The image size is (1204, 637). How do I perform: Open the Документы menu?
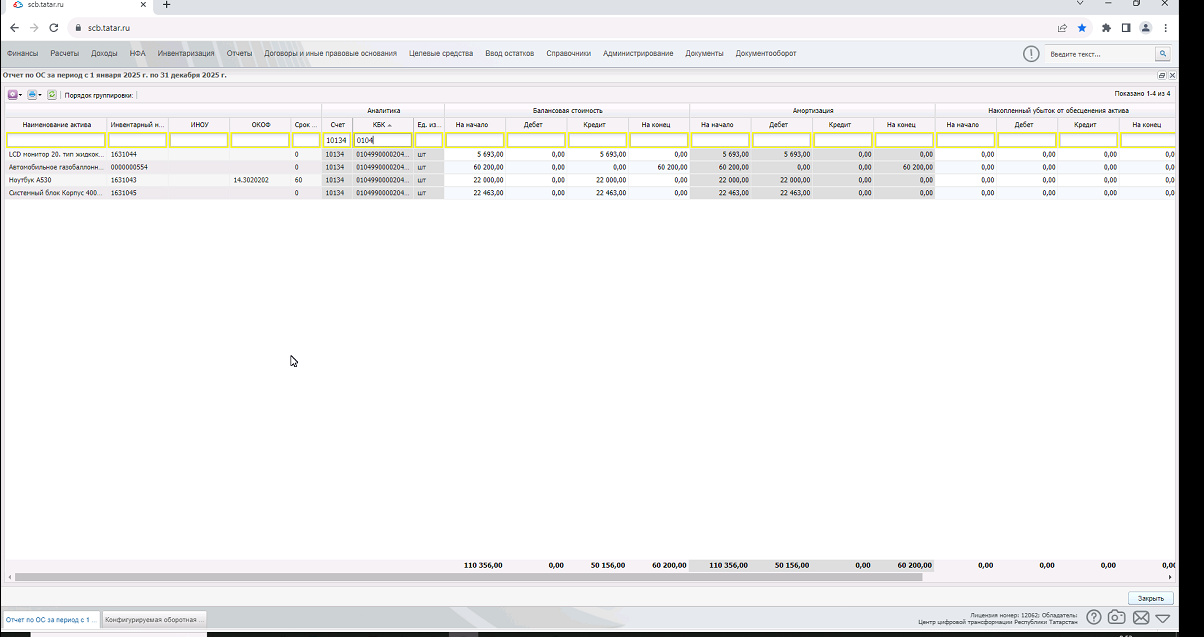[x=704, y=53]
